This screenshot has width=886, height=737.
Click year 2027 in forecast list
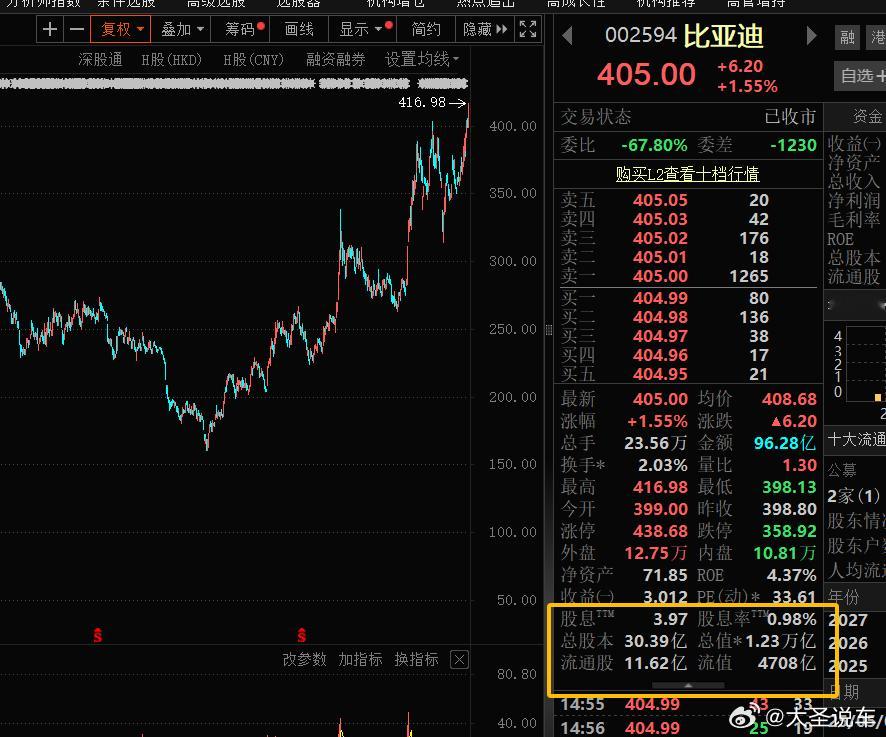(848, 620)
